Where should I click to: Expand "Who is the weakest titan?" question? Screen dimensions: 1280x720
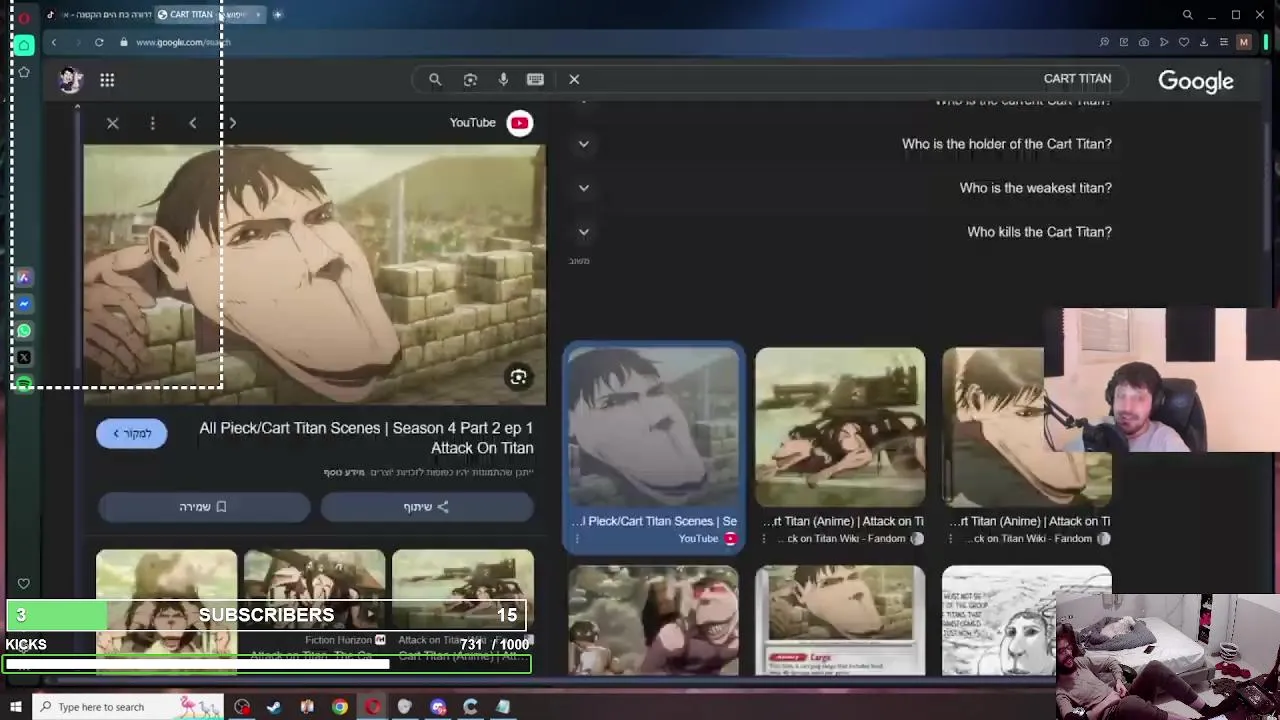coord(1035,188)
